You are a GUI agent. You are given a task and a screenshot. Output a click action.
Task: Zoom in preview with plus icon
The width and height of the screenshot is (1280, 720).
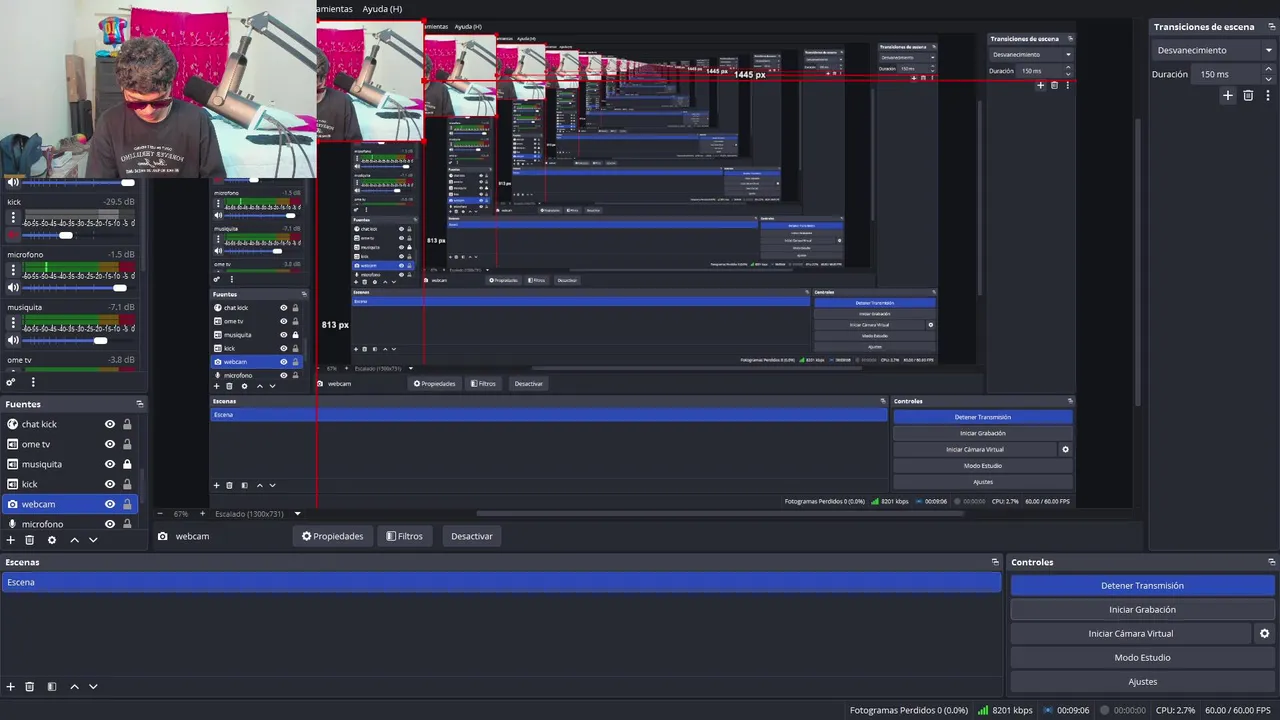202,514
